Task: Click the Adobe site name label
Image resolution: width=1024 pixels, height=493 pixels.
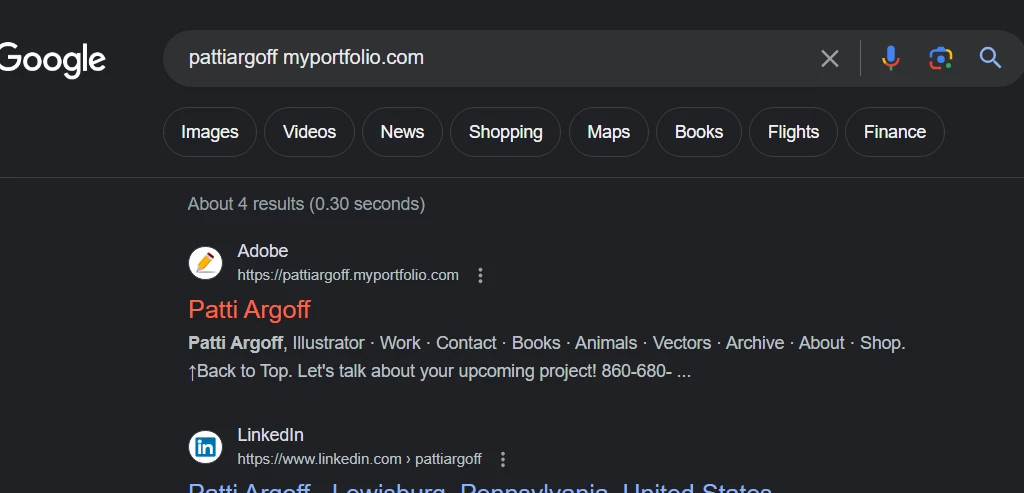Action: point(263,251)
